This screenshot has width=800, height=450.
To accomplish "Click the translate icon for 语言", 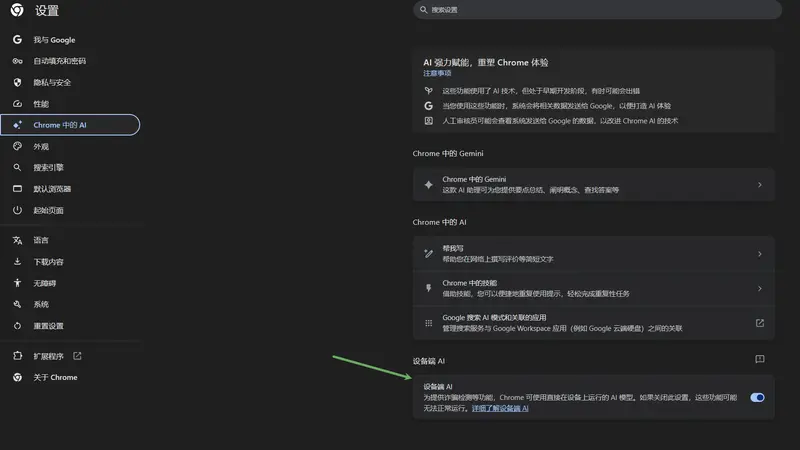I will tap(17, 240).
